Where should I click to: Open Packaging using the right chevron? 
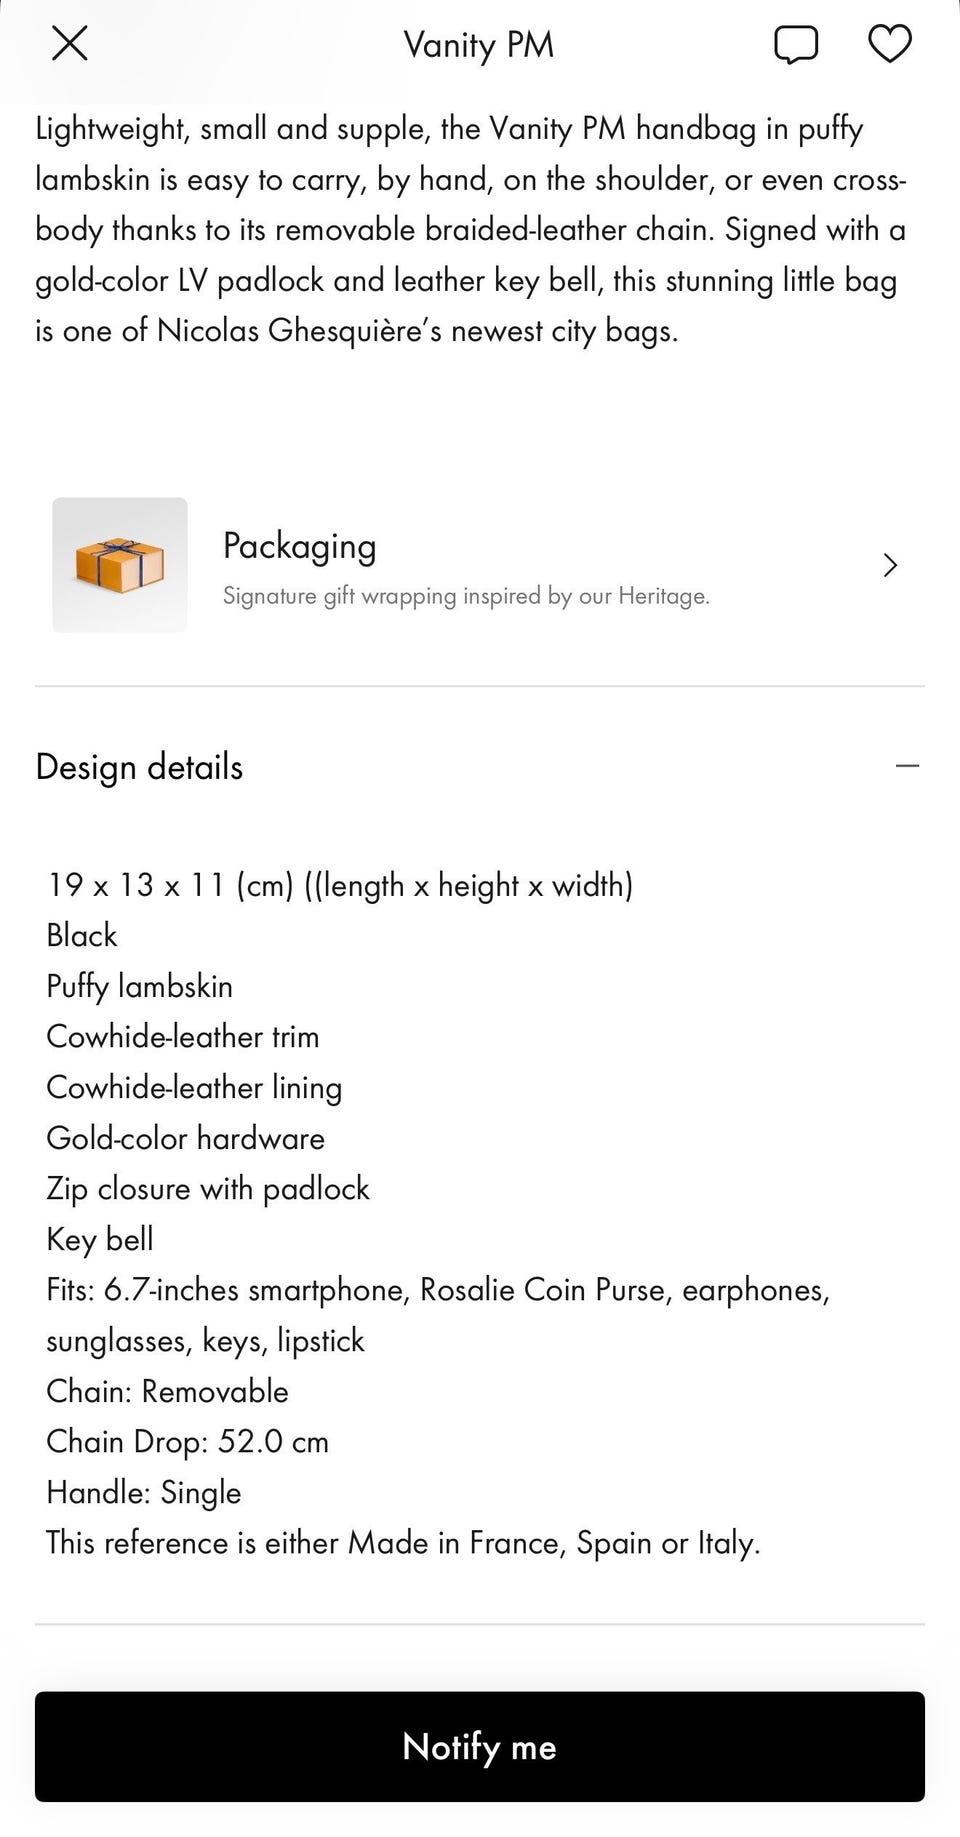pos(890,566)
